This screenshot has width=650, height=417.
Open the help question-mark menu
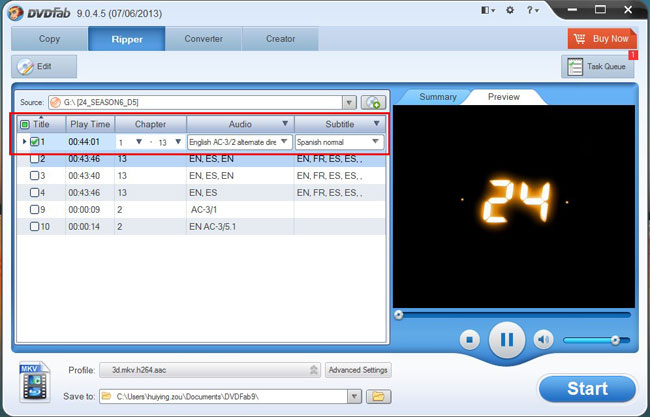[x=532, y=10]
